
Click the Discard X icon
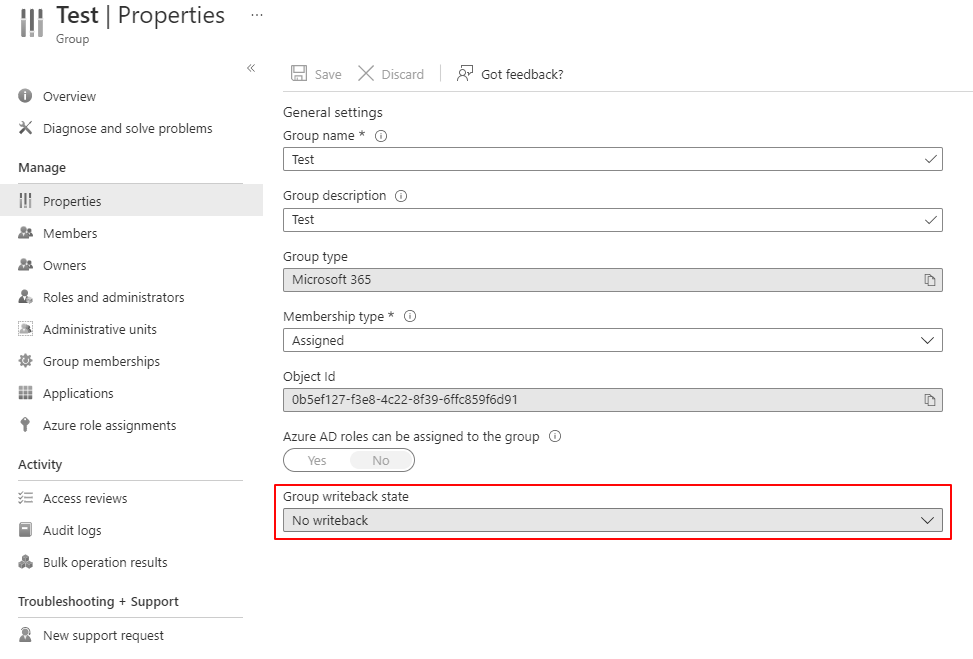366,74
